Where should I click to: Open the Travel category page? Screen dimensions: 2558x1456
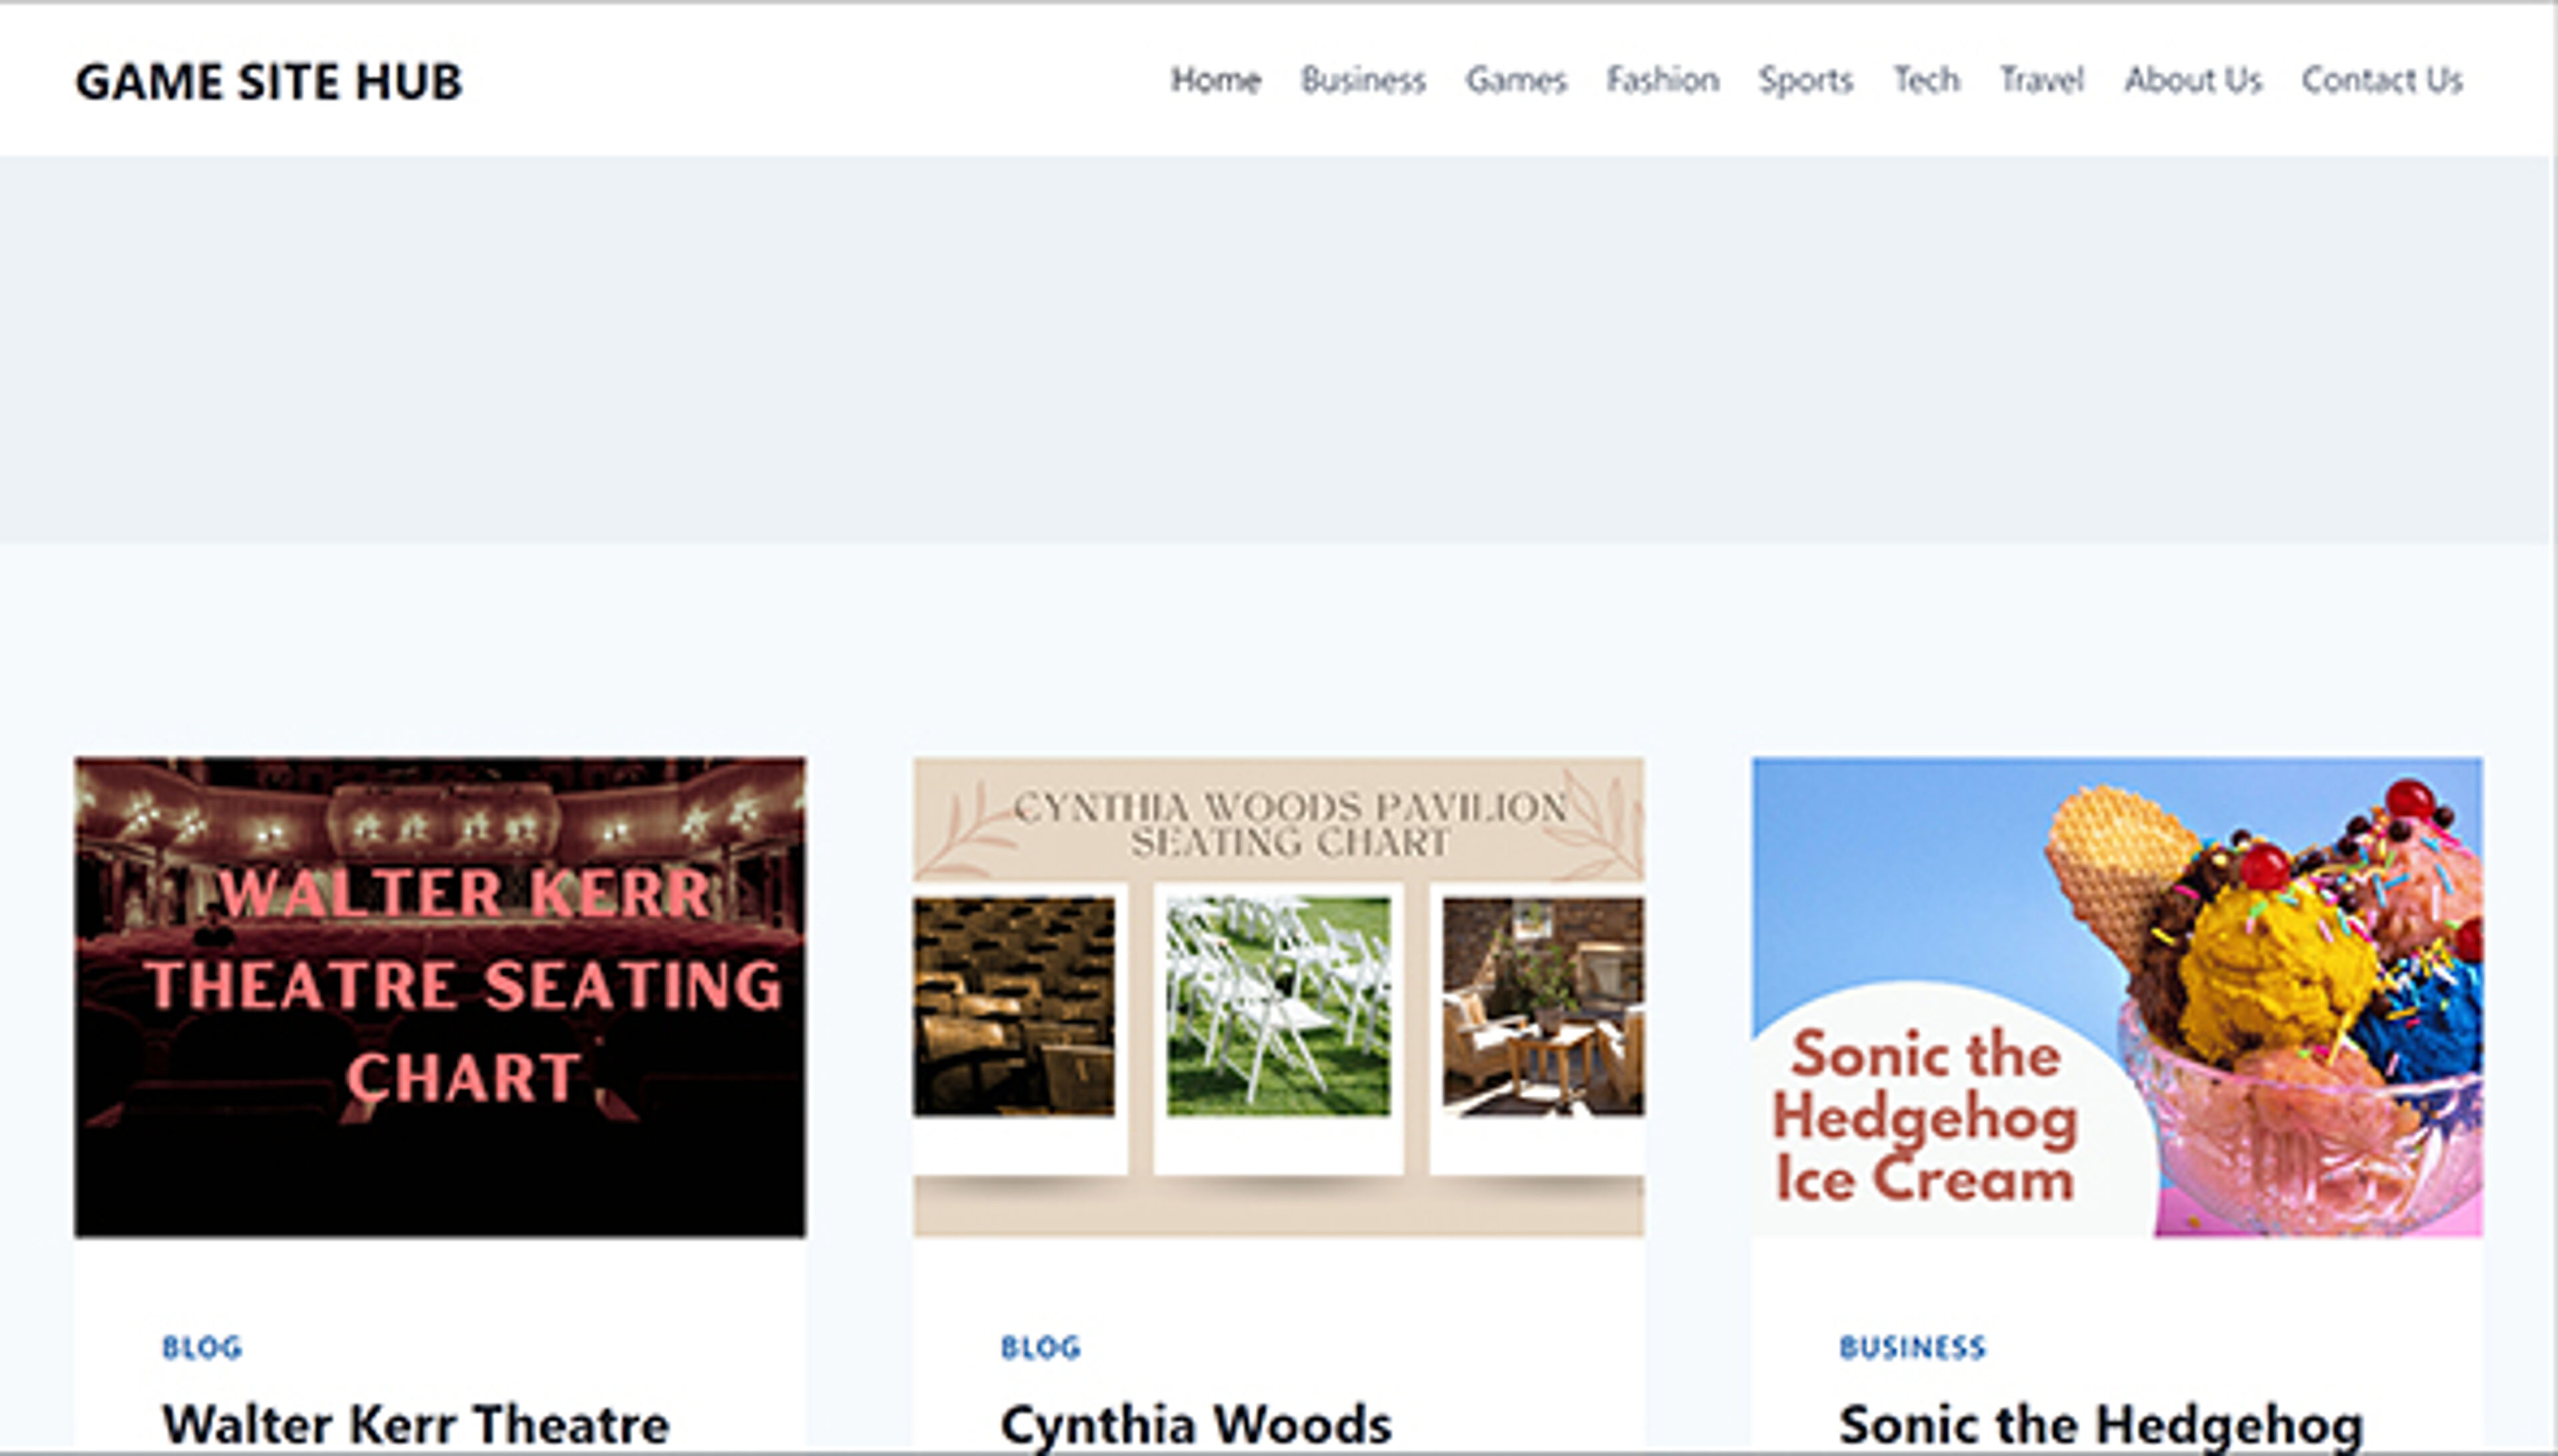coord(2041,81)
